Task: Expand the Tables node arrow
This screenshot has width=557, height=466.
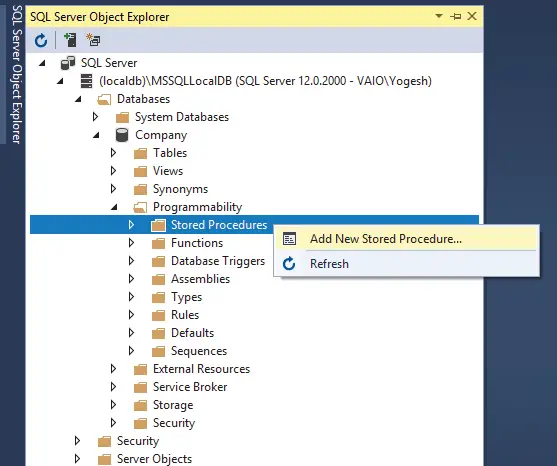Action: pyautogui.click(x=113, y=153)
